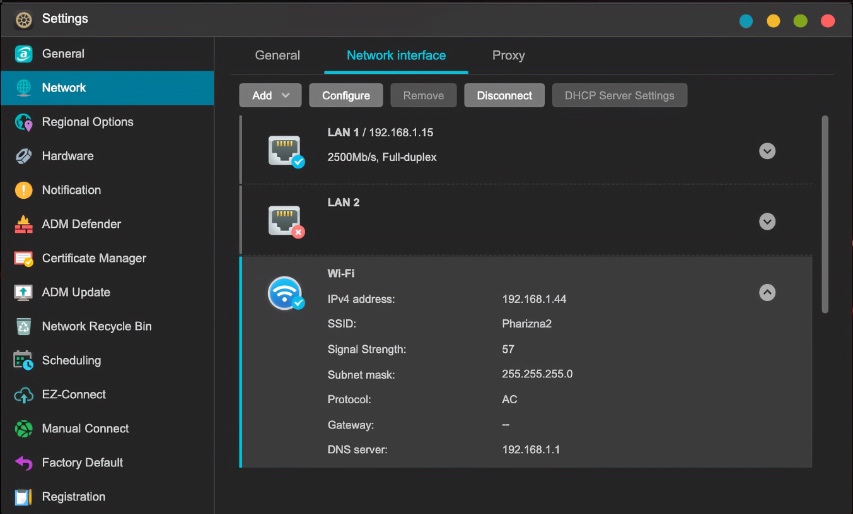Click the Network Recycle Bin label
This screenshot has height=514, width=853.
(x=97, y=326)
